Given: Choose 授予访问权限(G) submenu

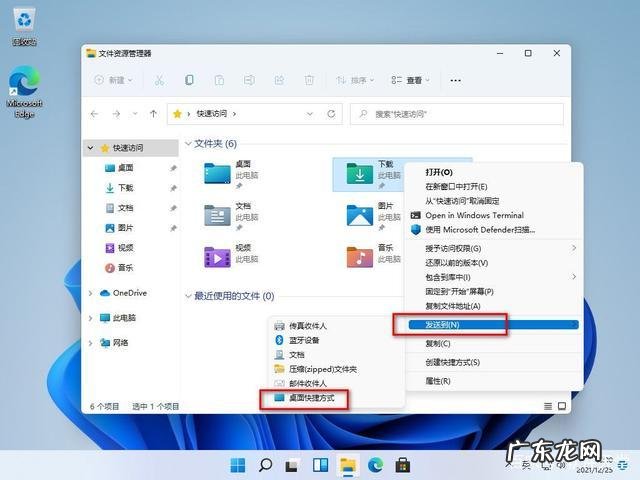Looking at the screenshot, I should click(x=493, y=248).
